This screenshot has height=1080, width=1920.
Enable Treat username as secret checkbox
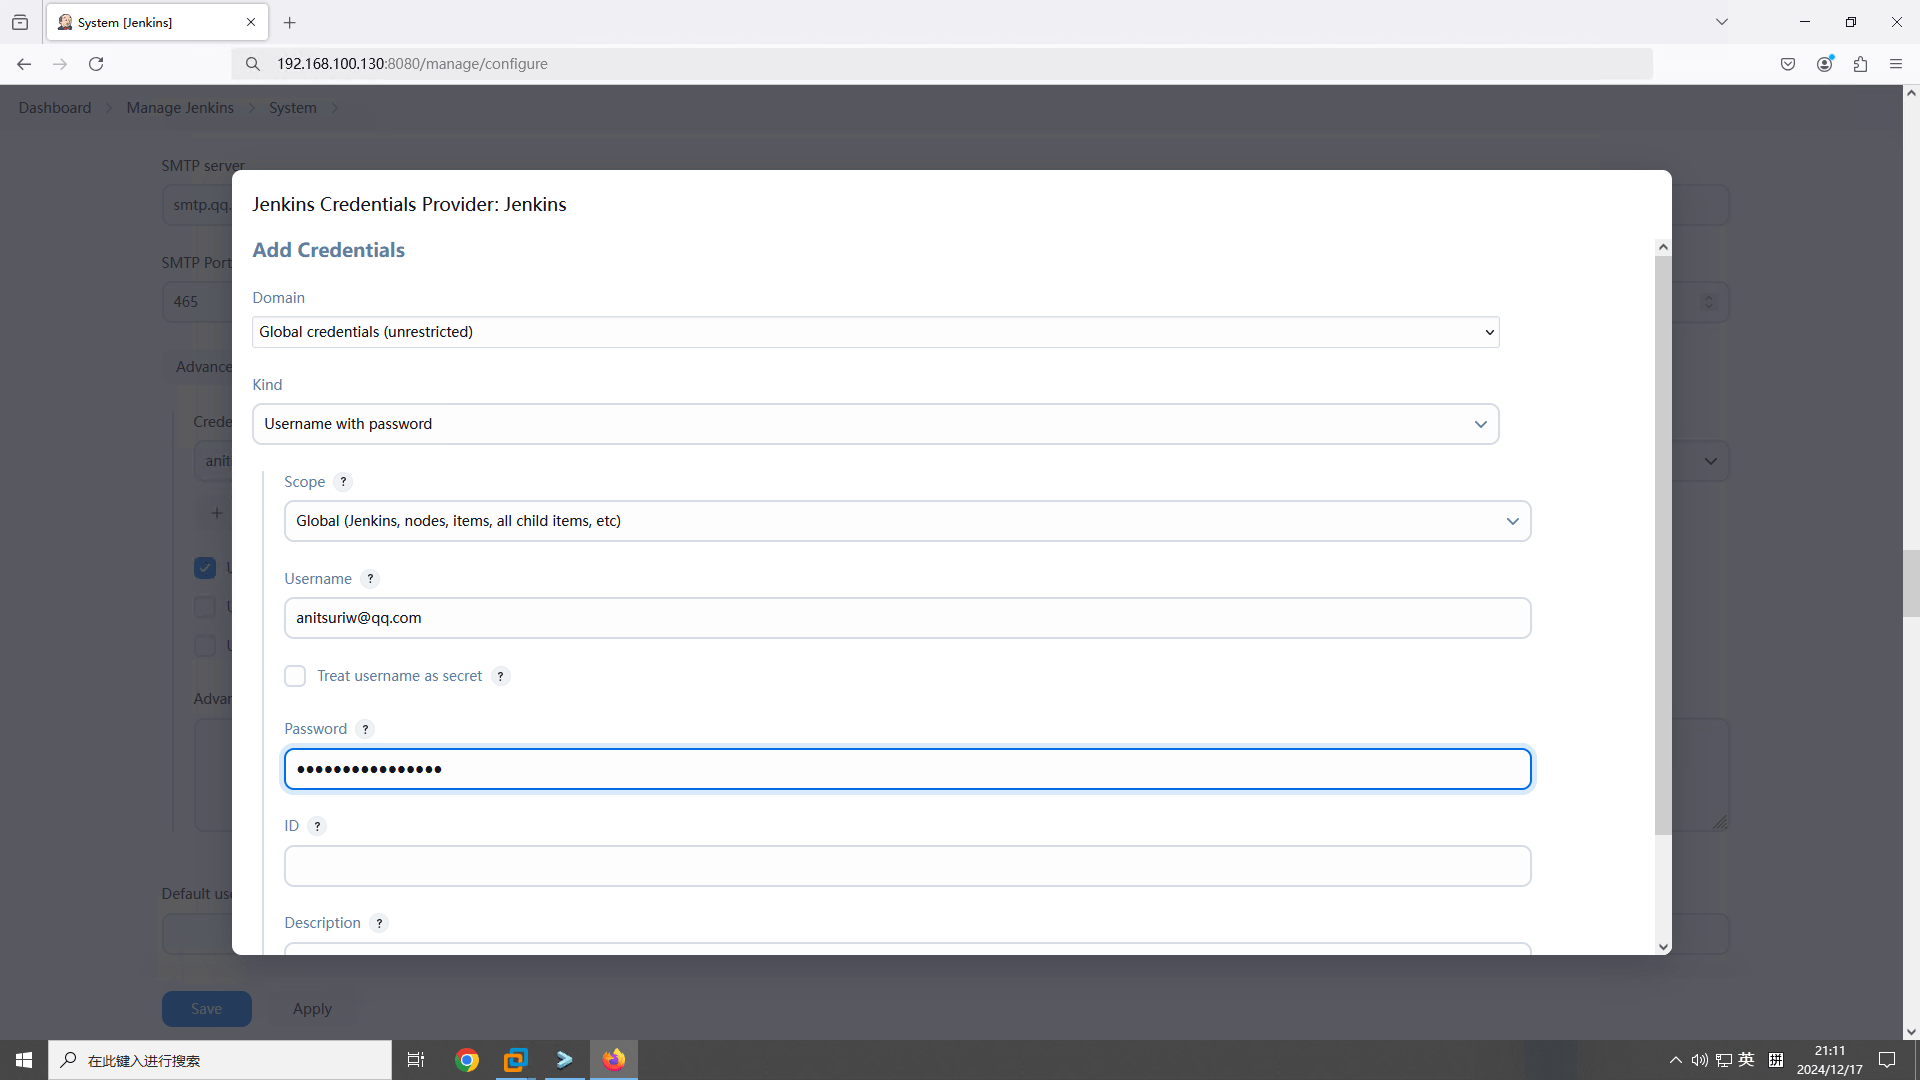(295, 676)
